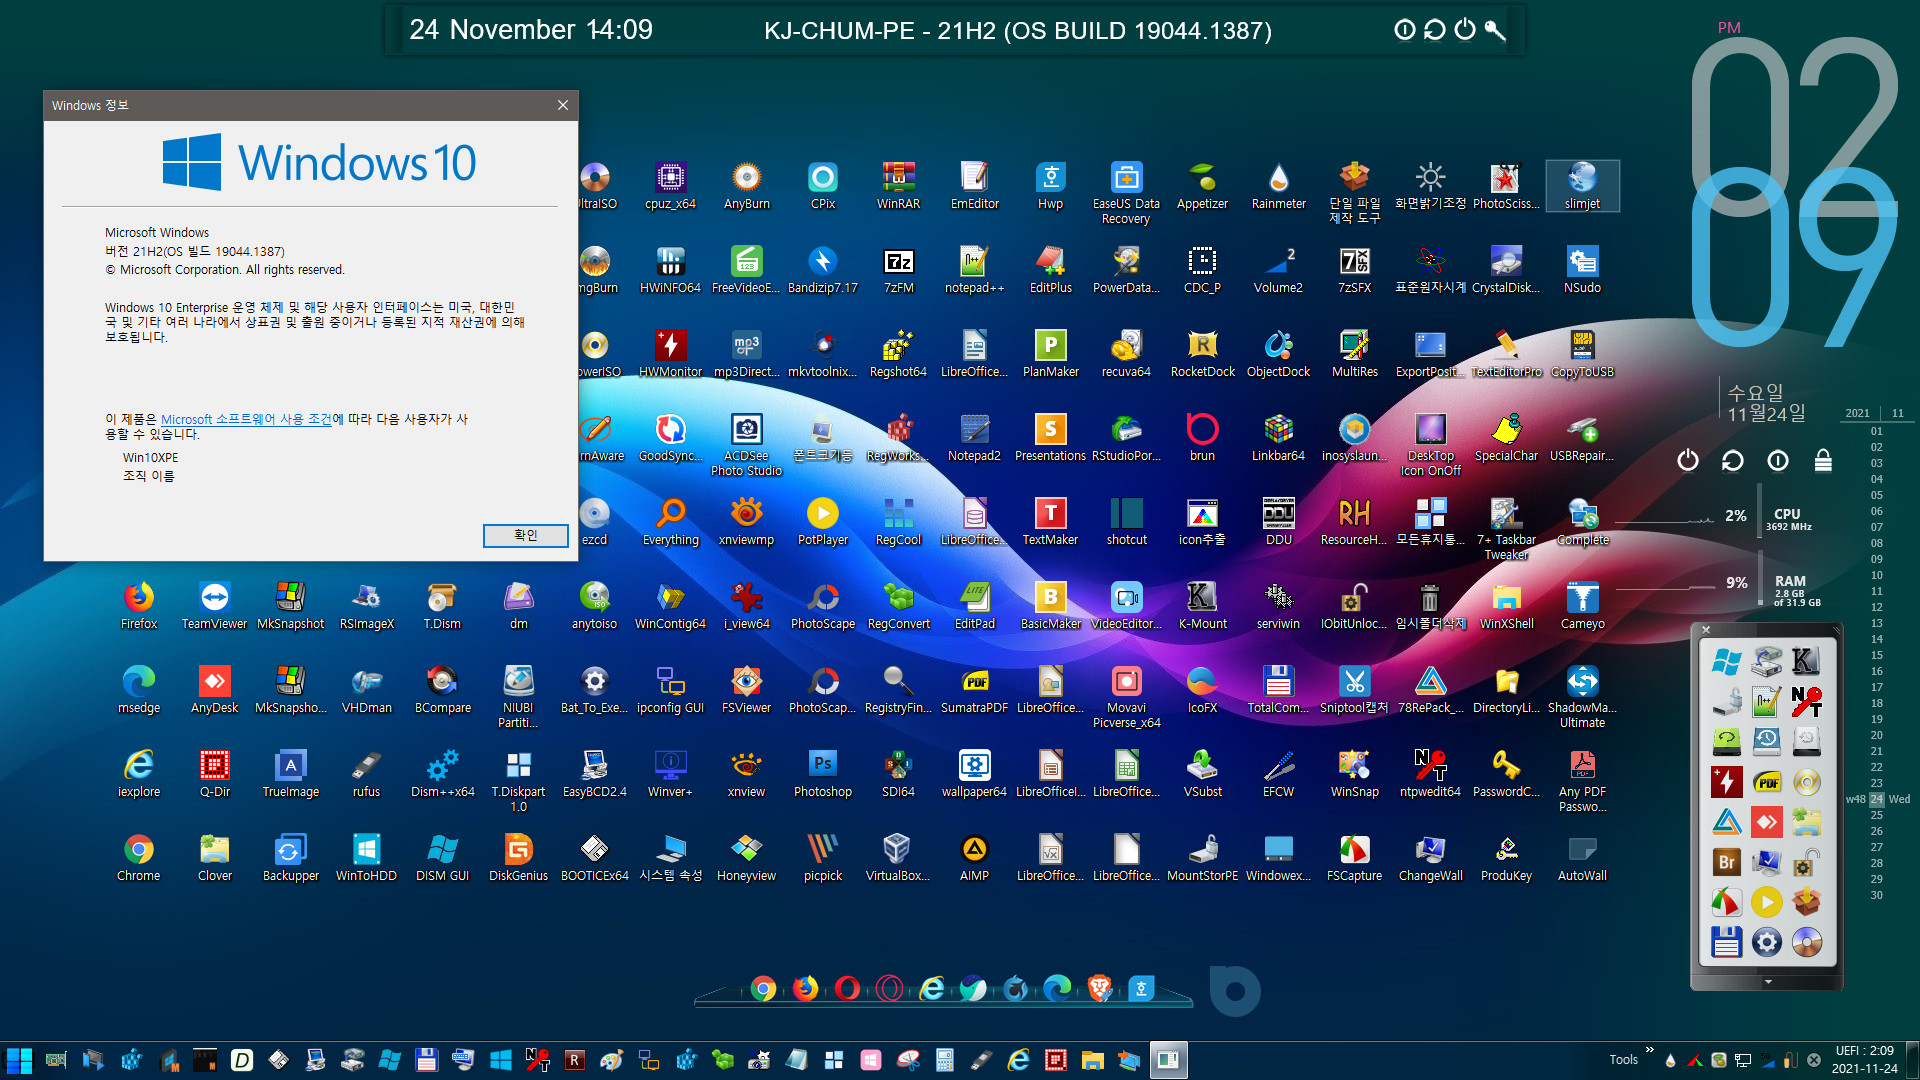Open the rufus desktop icon
The height and width of the screenshot is (1080, 1920).
[x=366, y=774]
